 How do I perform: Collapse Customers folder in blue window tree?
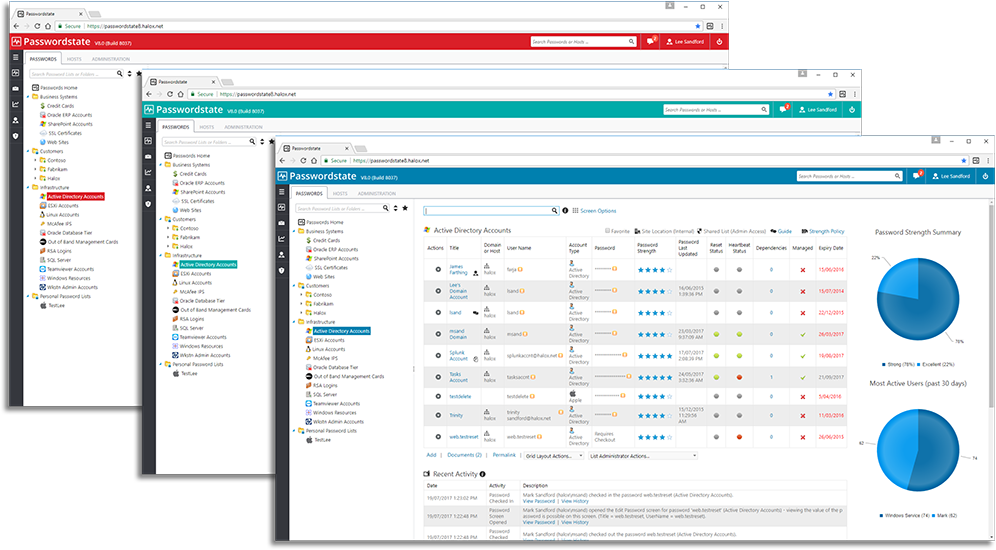coord(294,286)
